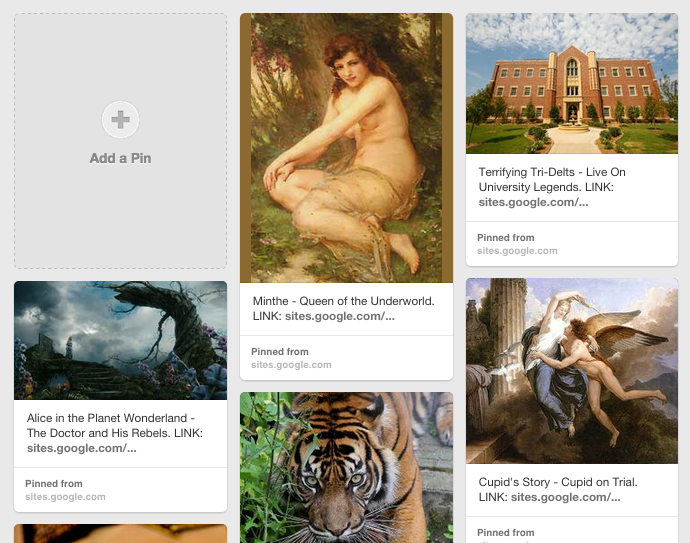Open the Alice in Wonderland landscape image
Viewport: 690px width, 543px height.
(x=120, y=340)
